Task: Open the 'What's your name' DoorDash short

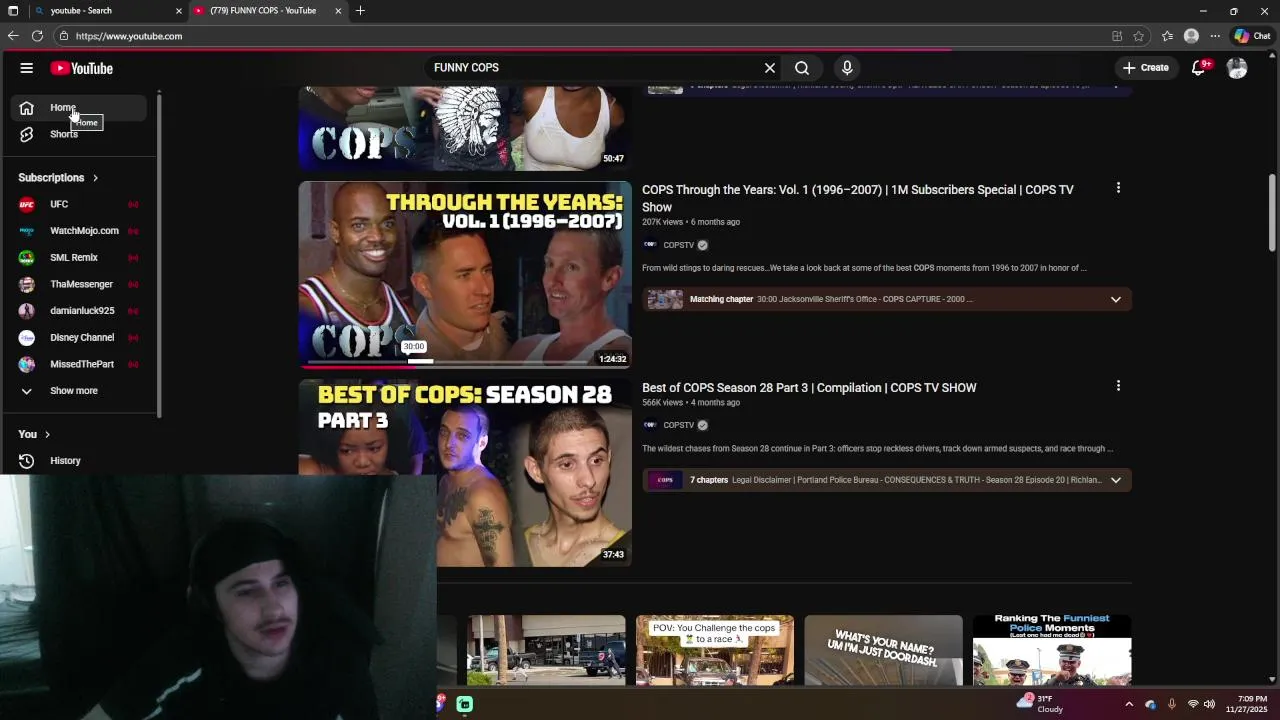Action: coord(883,650)
